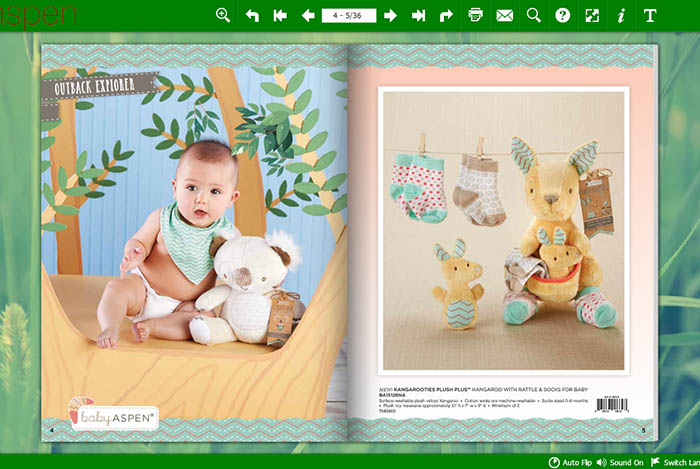Toggle Sound On

tap(620, 462)
